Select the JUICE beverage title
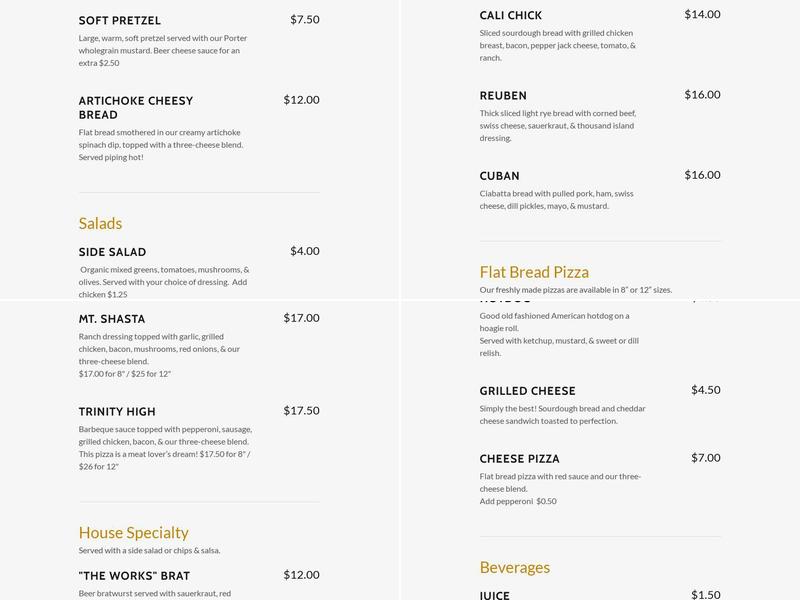 pyautogui.click(x=494, y=595)
